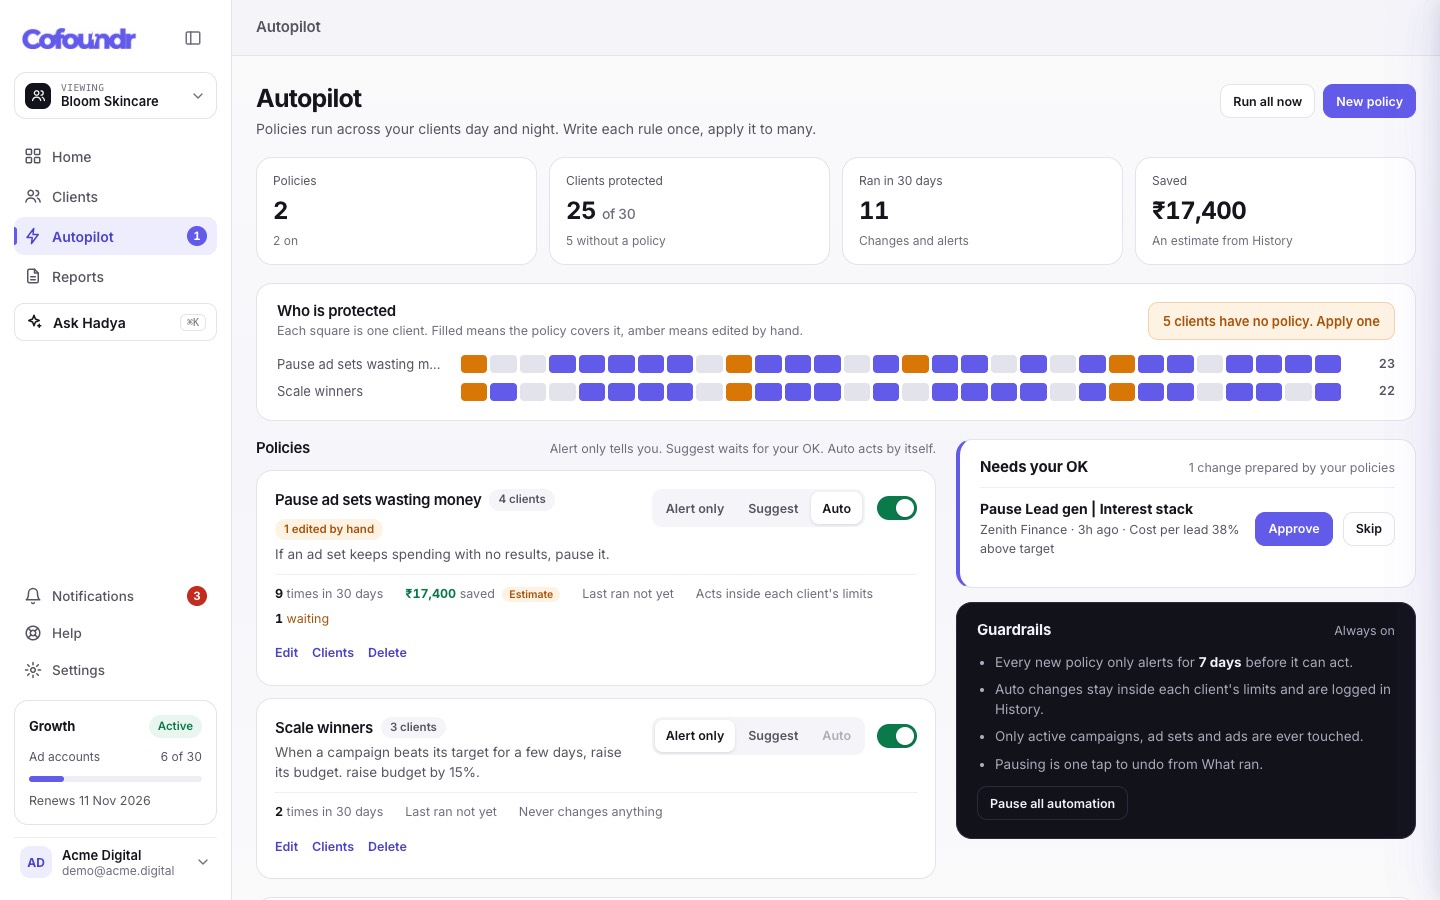Click the Cofoundr logo
Viewport: 1440px width, 900px height.
tap(79, 39)
